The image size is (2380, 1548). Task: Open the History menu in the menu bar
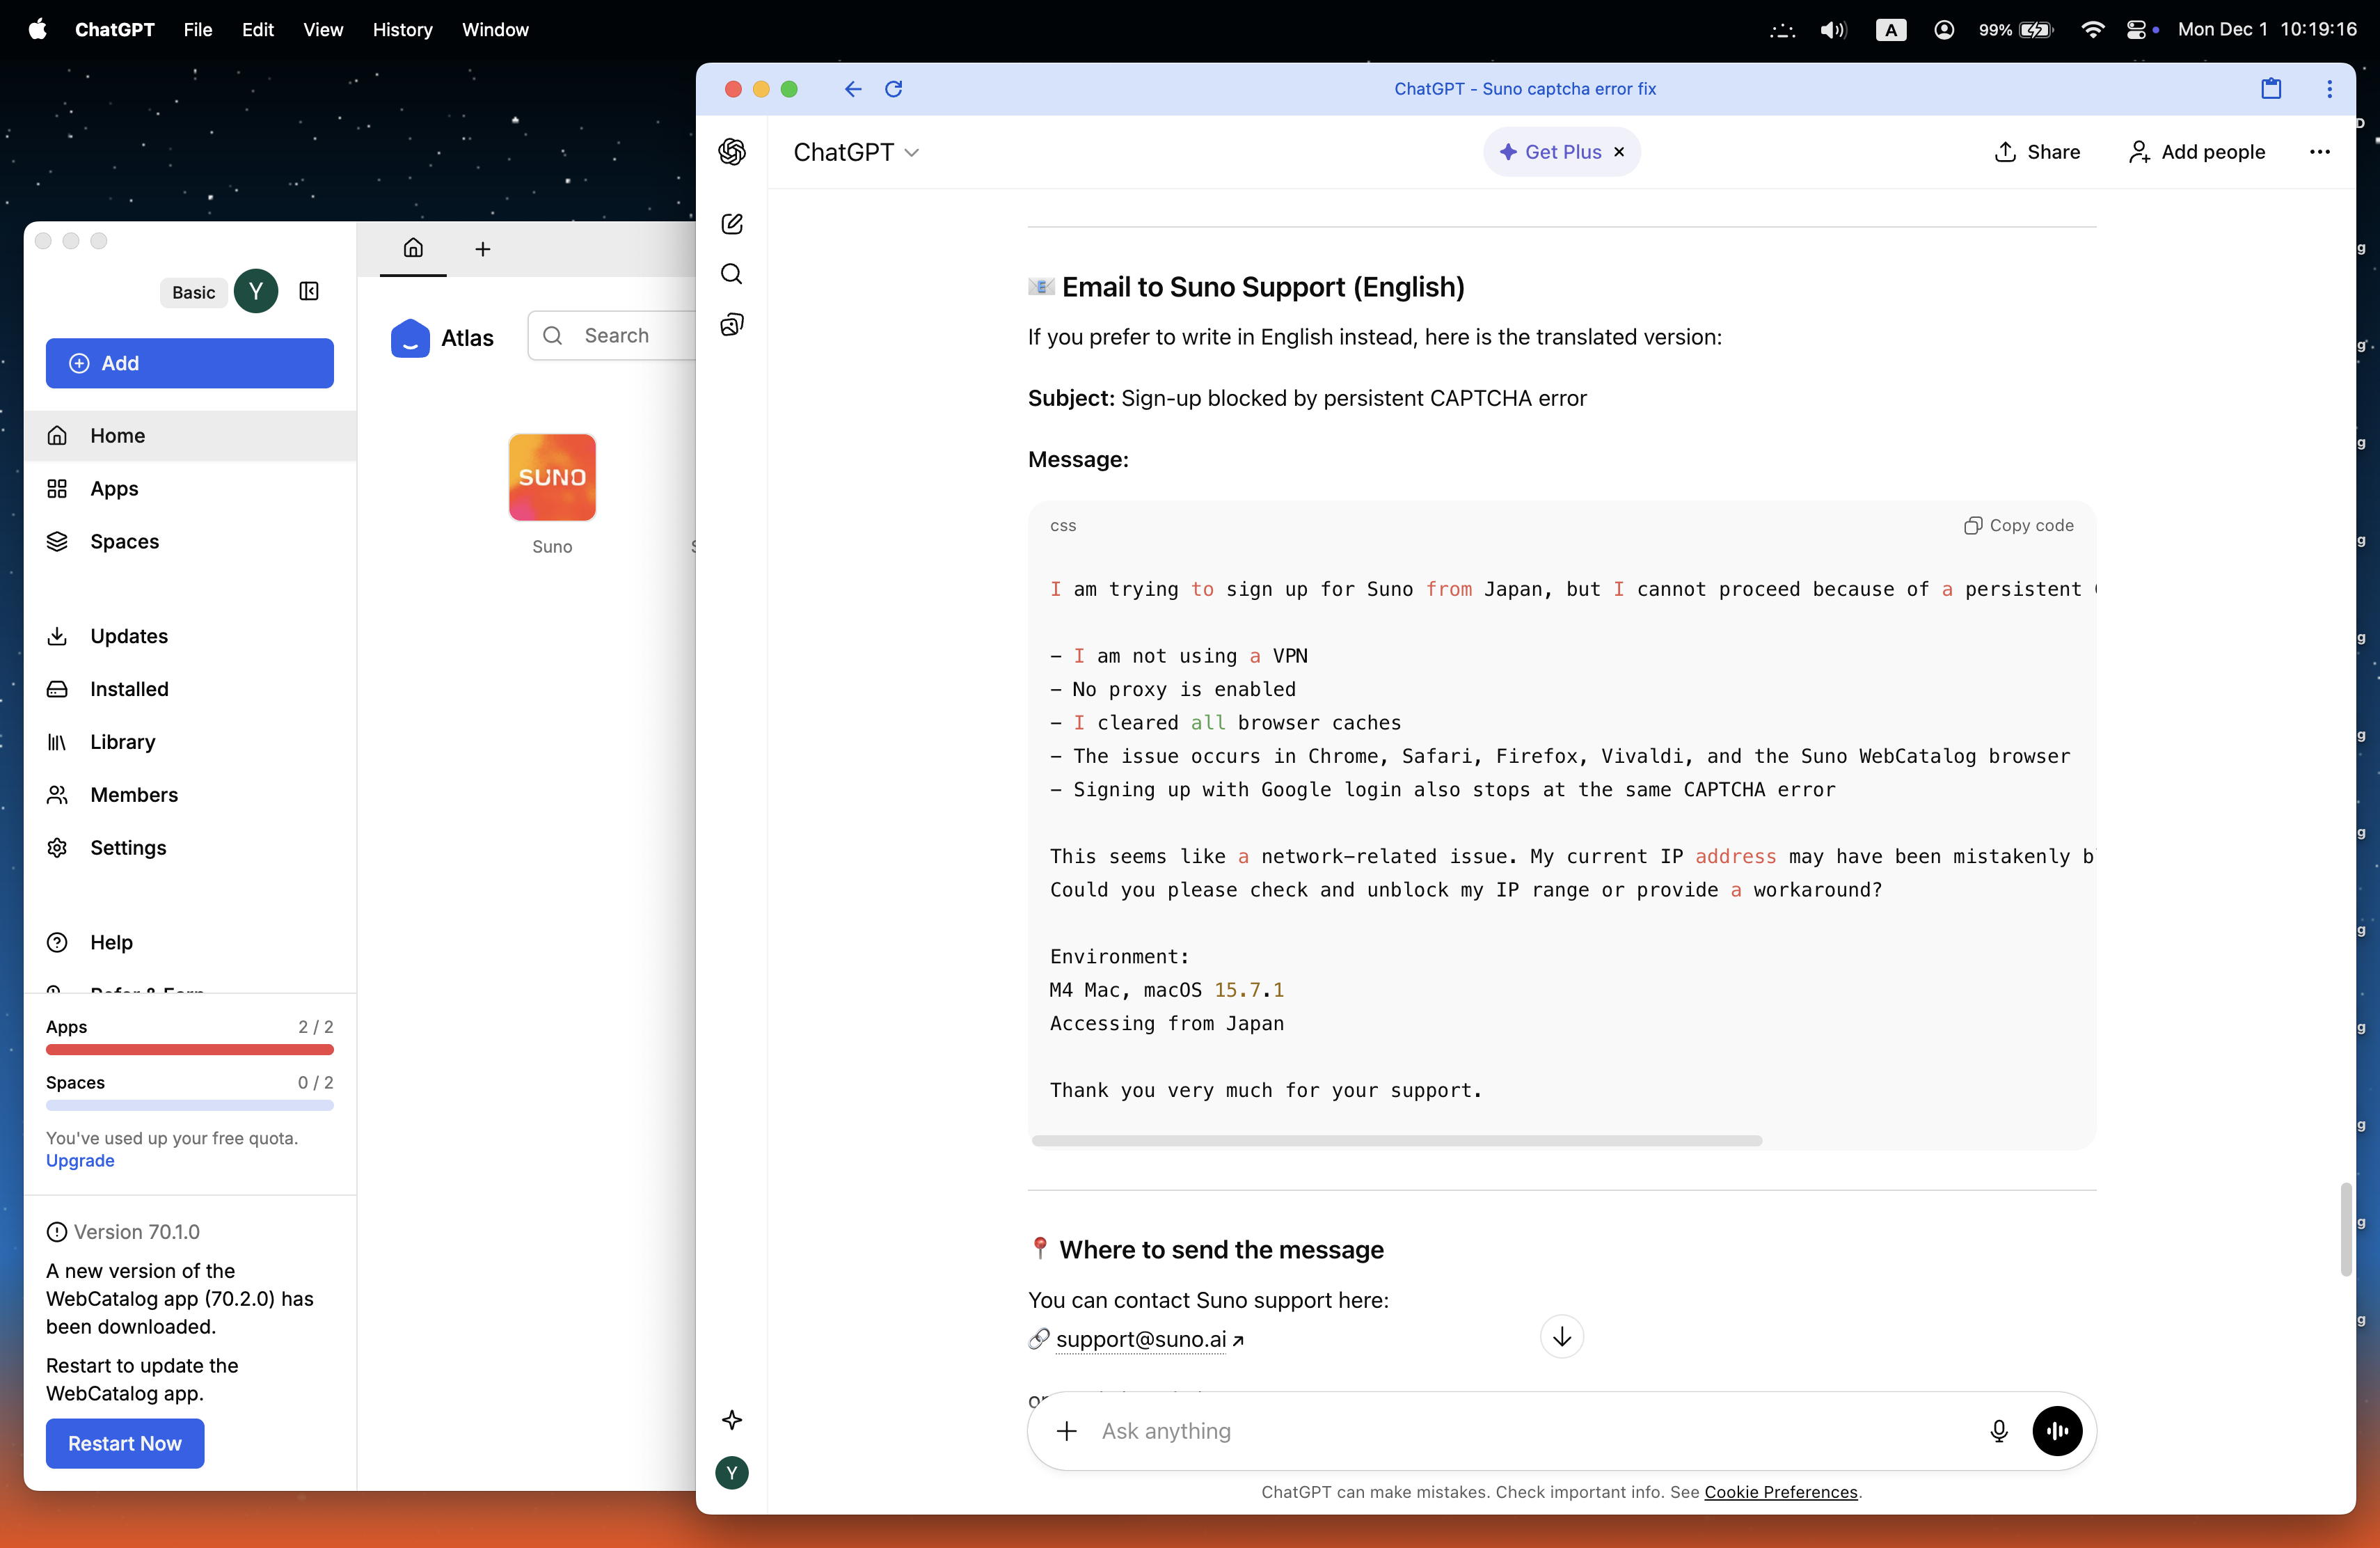pos(402,30)
